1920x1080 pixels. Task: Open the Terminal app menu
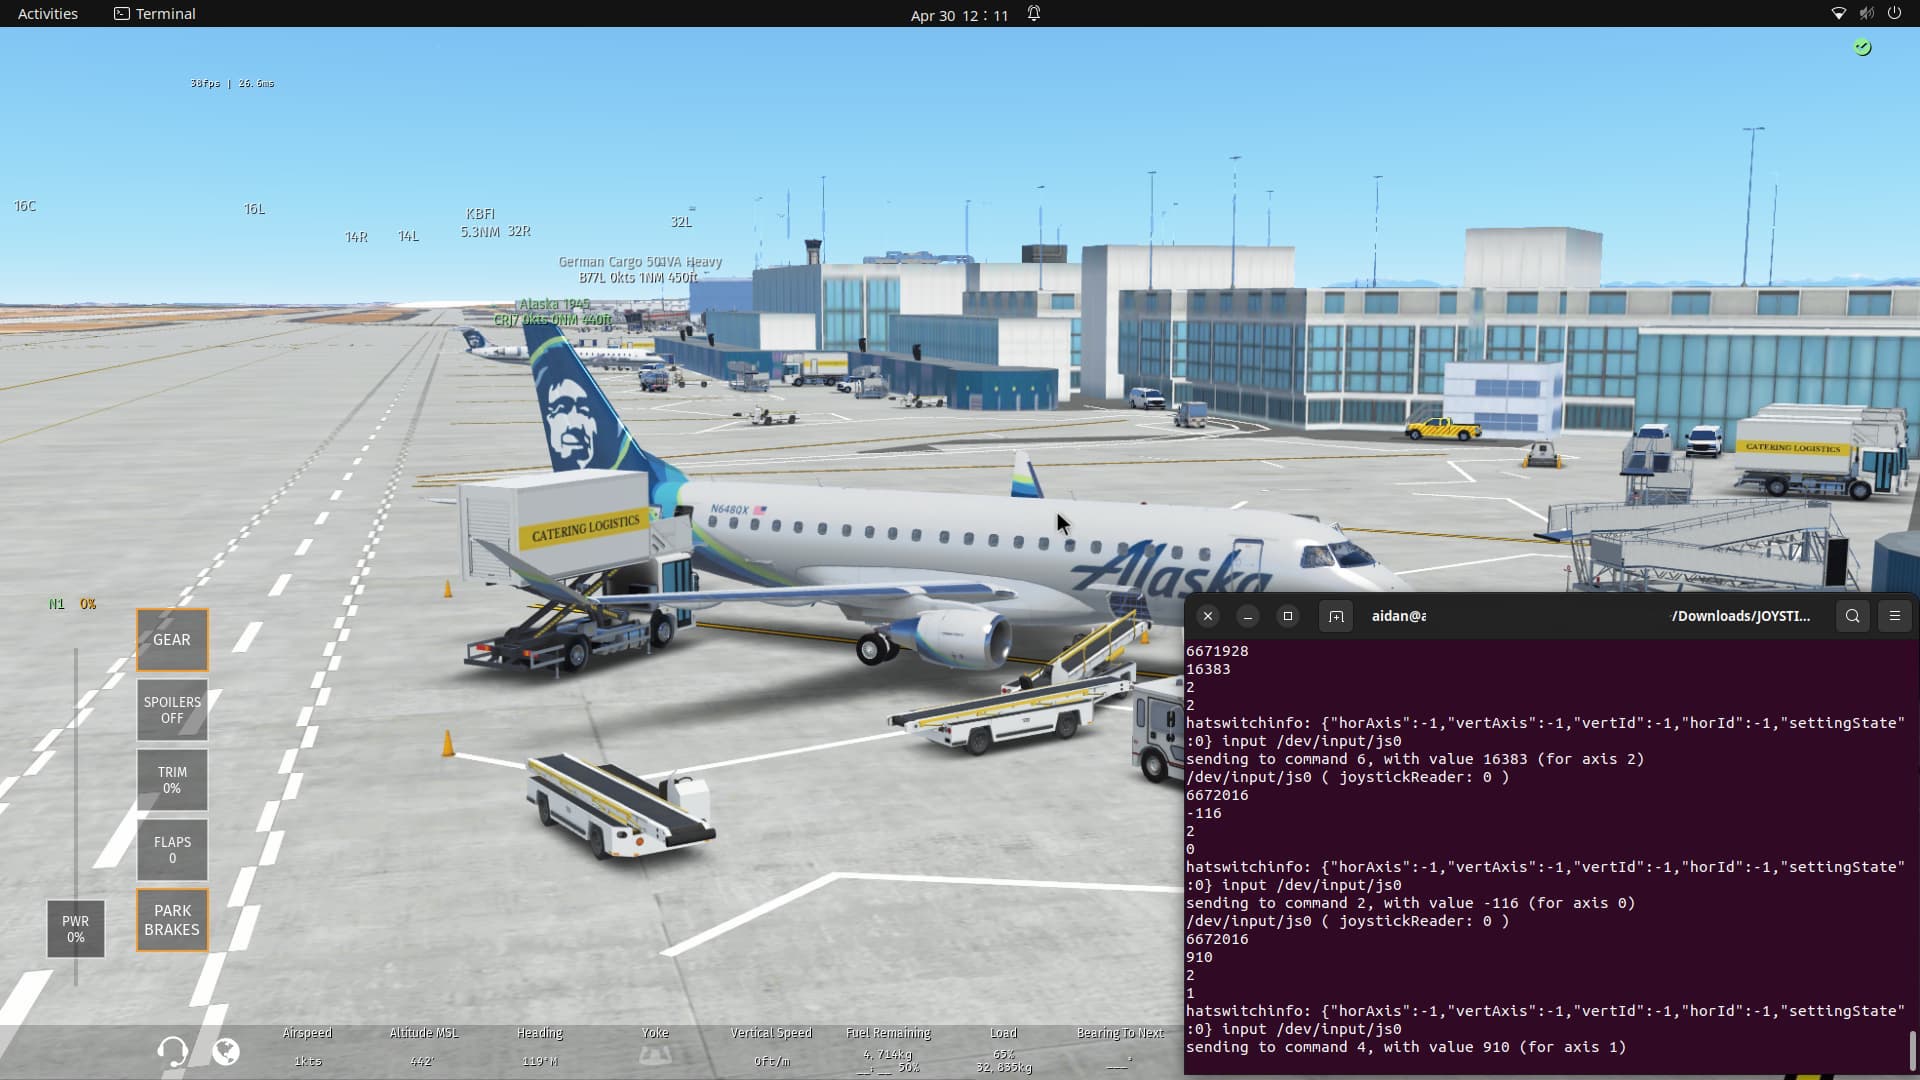pos(154,14)
